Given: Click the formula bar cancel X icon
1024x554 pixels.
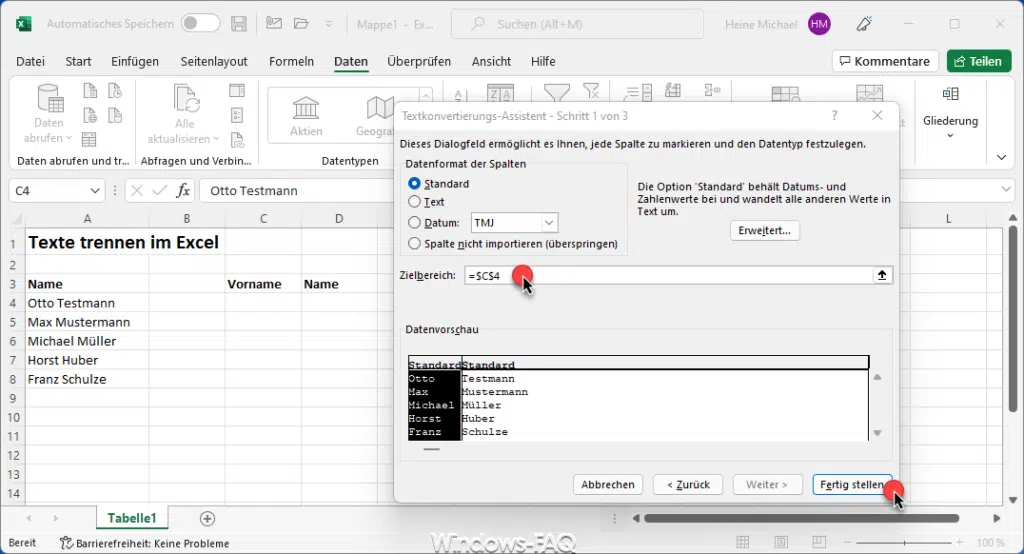Looking at the screenshot, I should (x=136, y=191).
